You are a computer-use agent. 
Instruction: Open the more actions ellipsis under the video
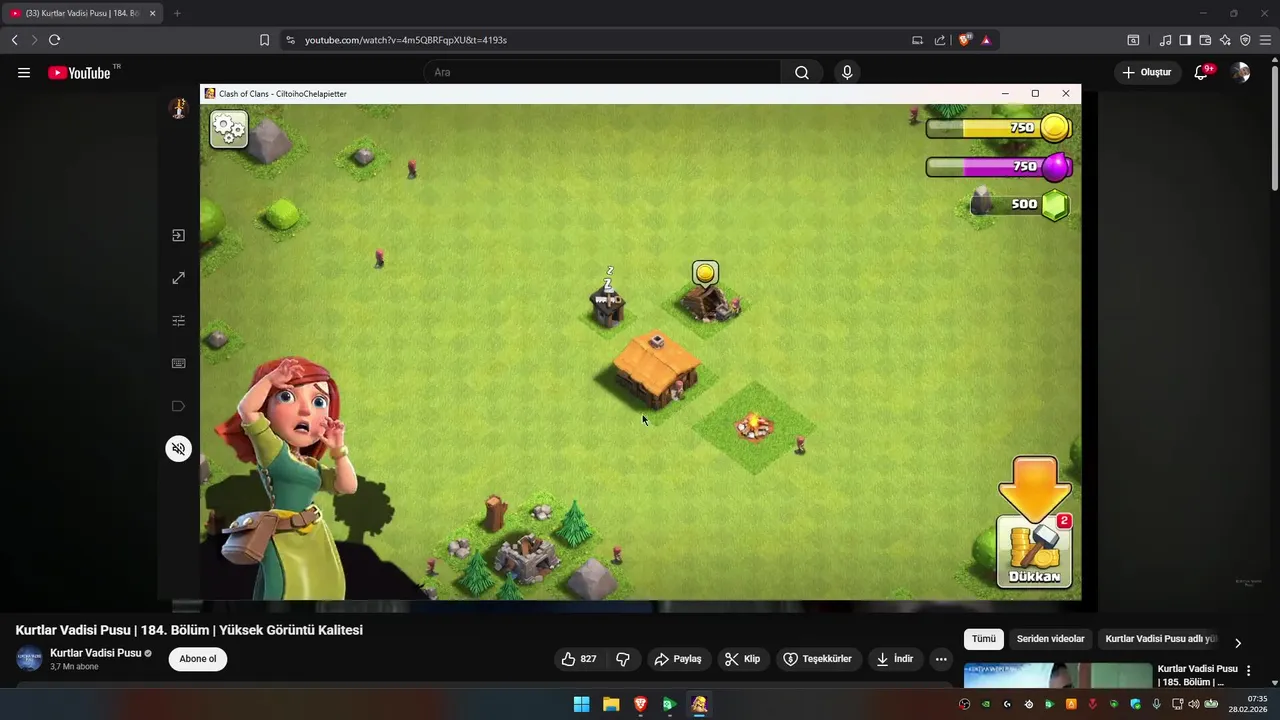pyautogui.click(x=941, y=659)
